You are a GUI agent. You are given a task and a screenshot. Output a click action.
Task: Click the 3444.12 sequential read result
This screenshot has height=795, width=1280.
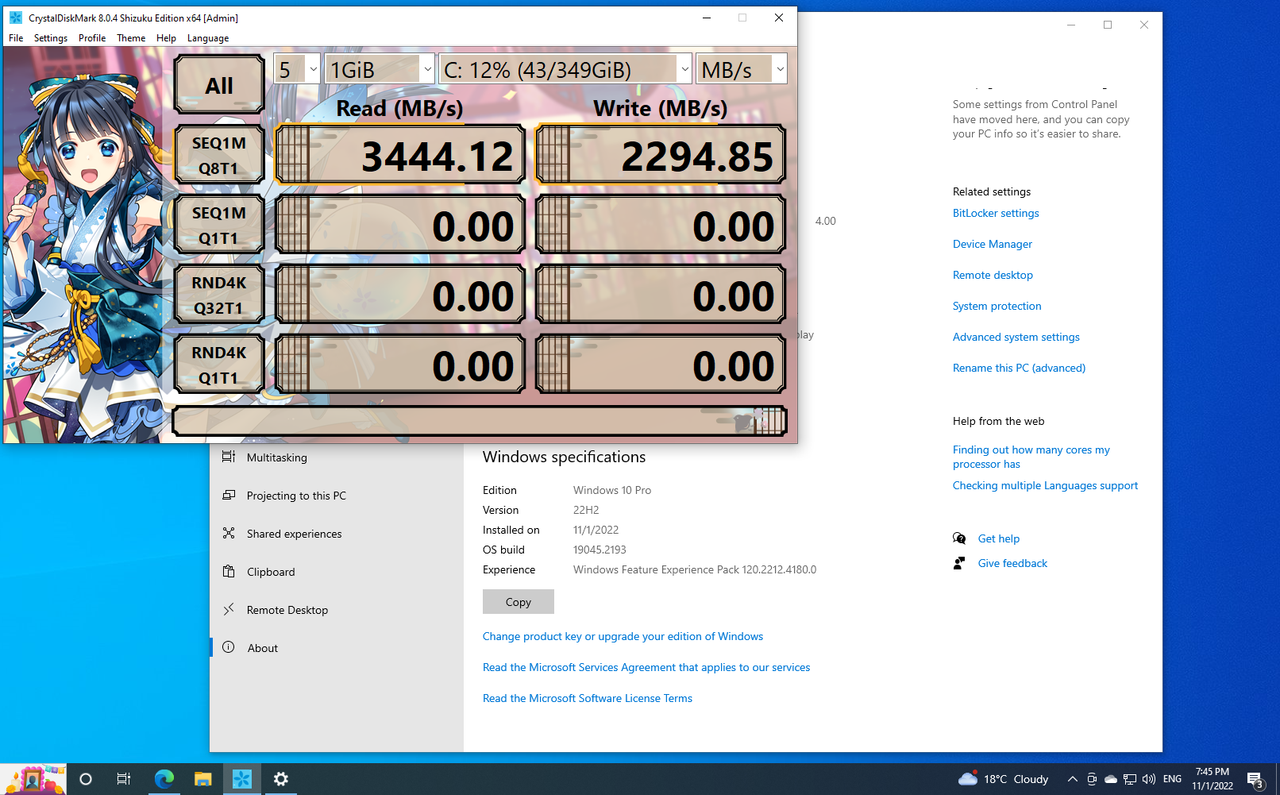[400, 155]
